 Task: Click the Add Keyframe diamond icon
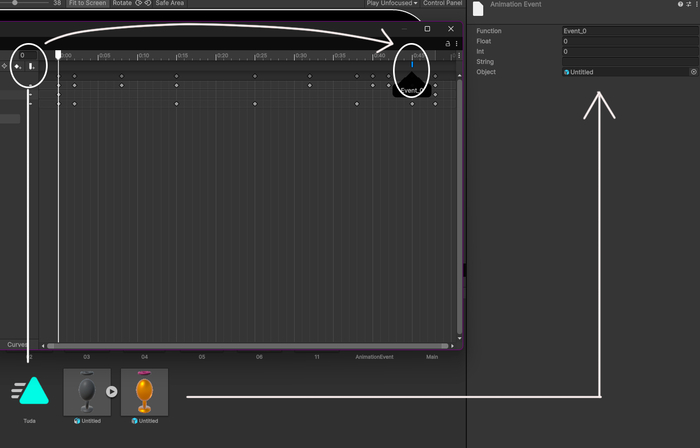tap(18, 66)
